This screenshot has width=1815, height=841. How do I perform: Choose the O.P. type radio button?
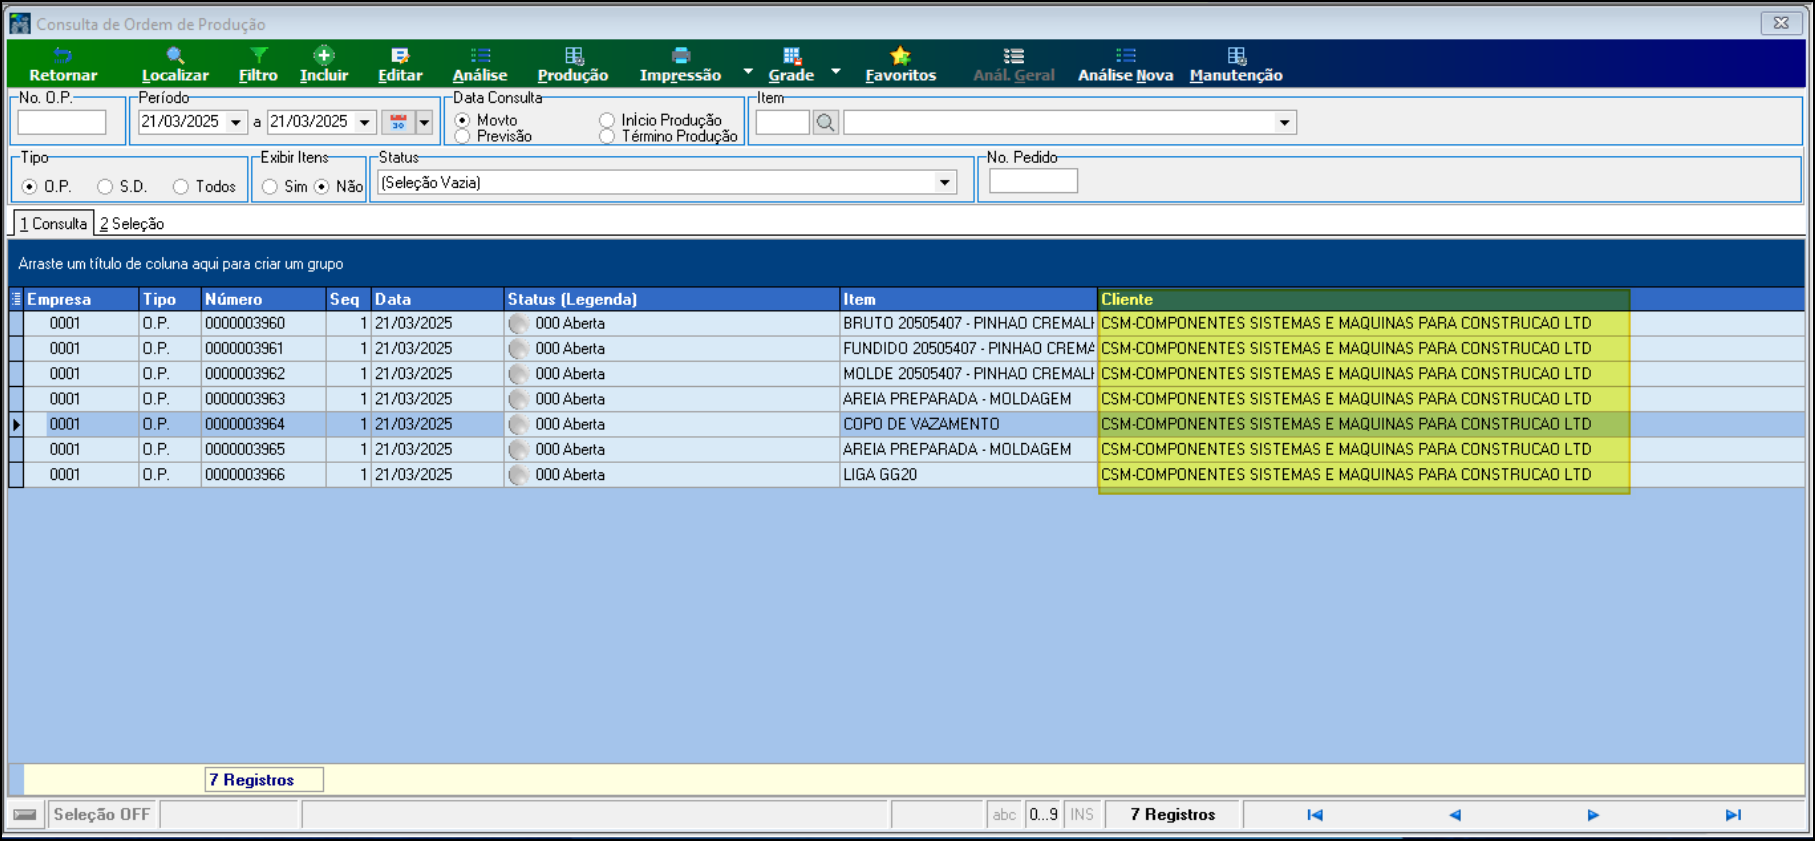pos(29,187)
